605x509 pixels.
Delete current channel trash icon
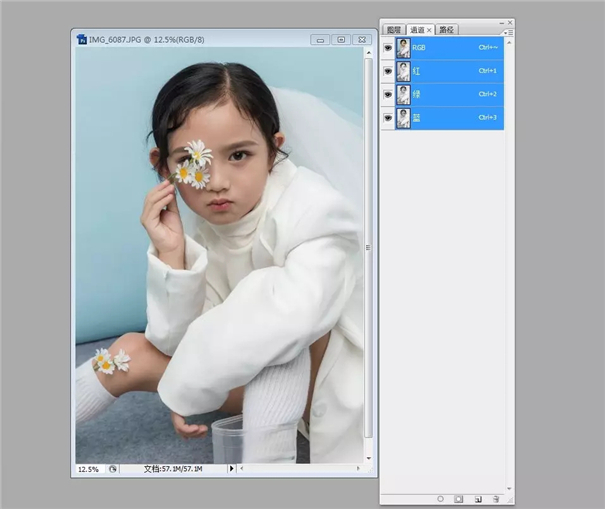click(x=496, y=499)
